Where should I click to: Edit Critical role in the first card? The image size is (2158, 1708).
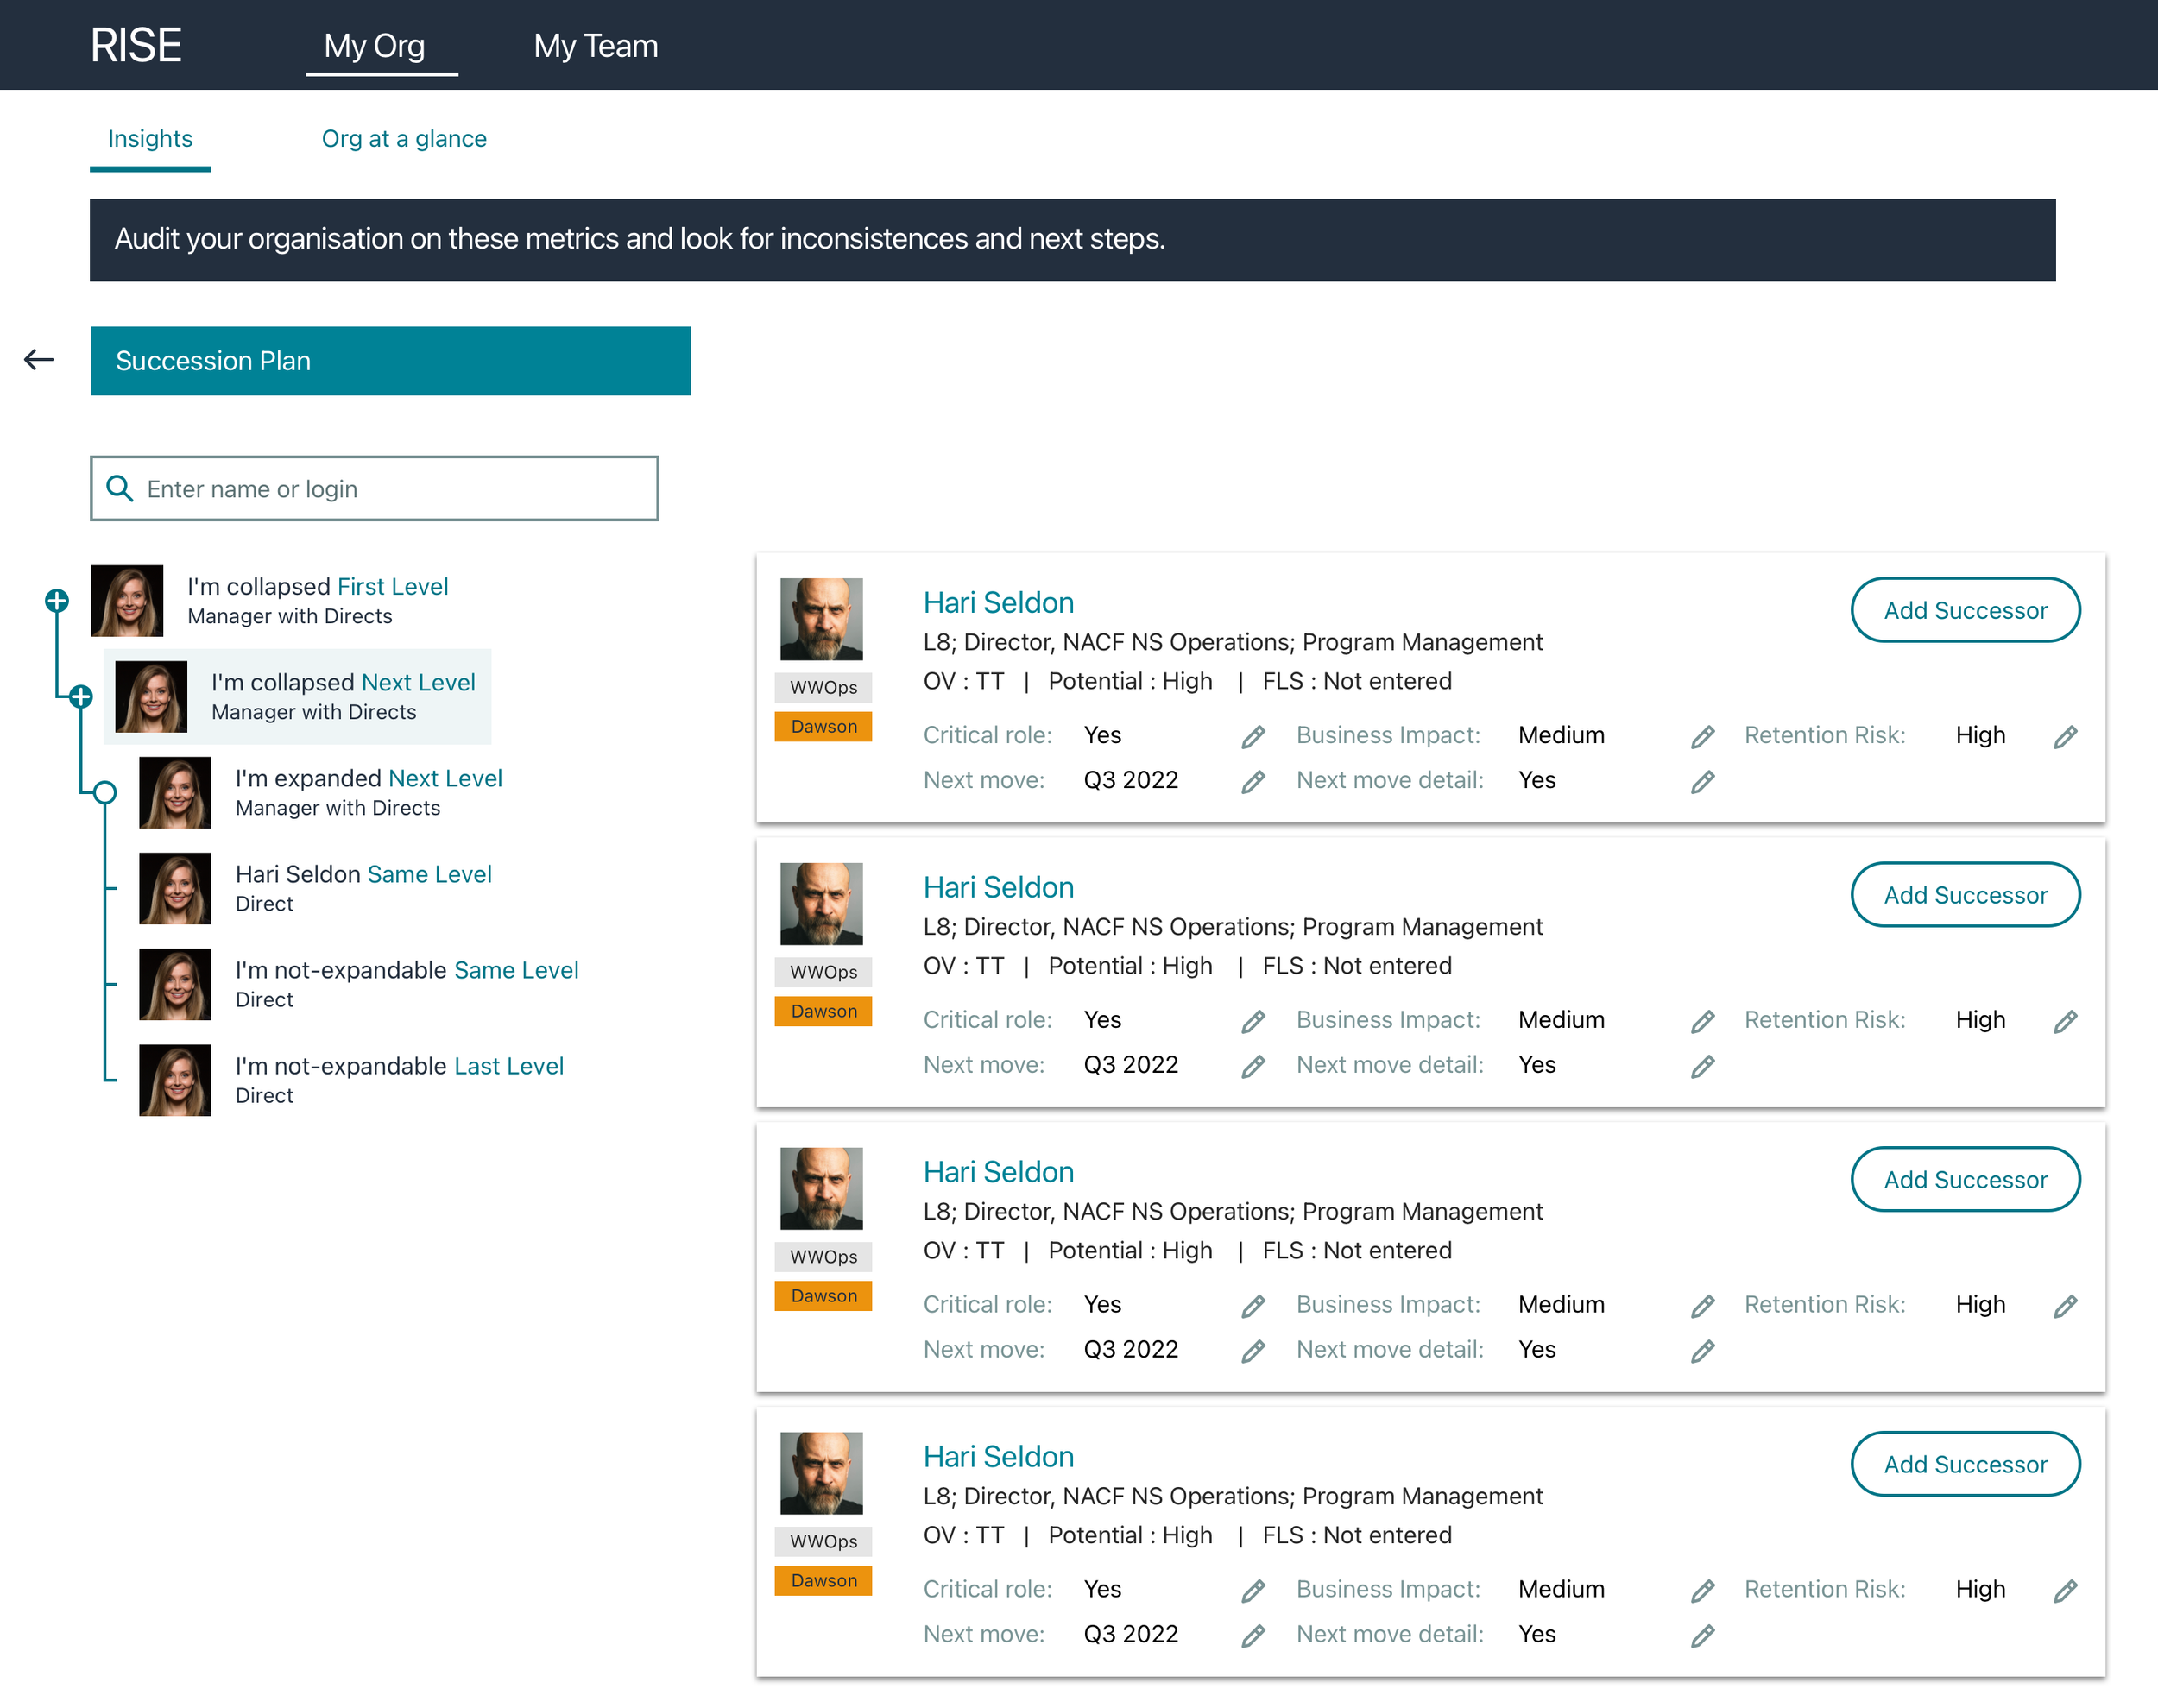coord(1253,737)
